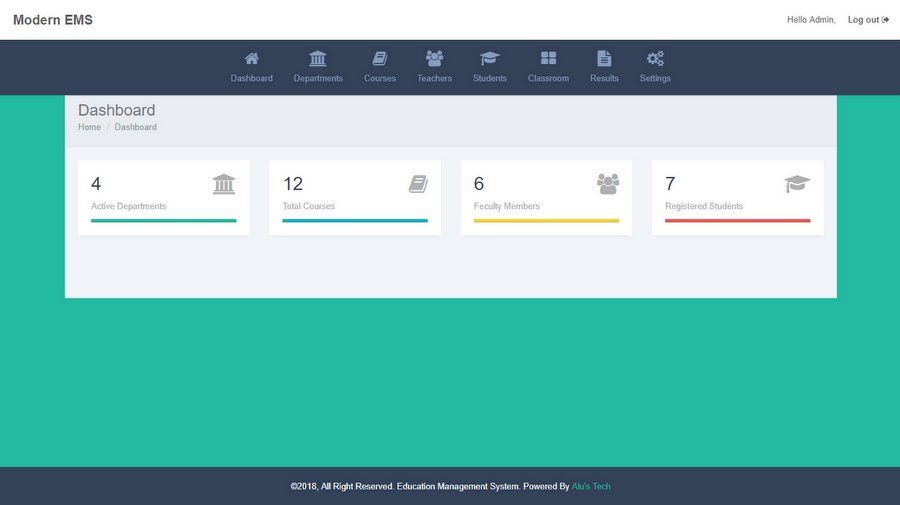
Task: Open Departments via the building icon
Action: click(x=318, y=59)
